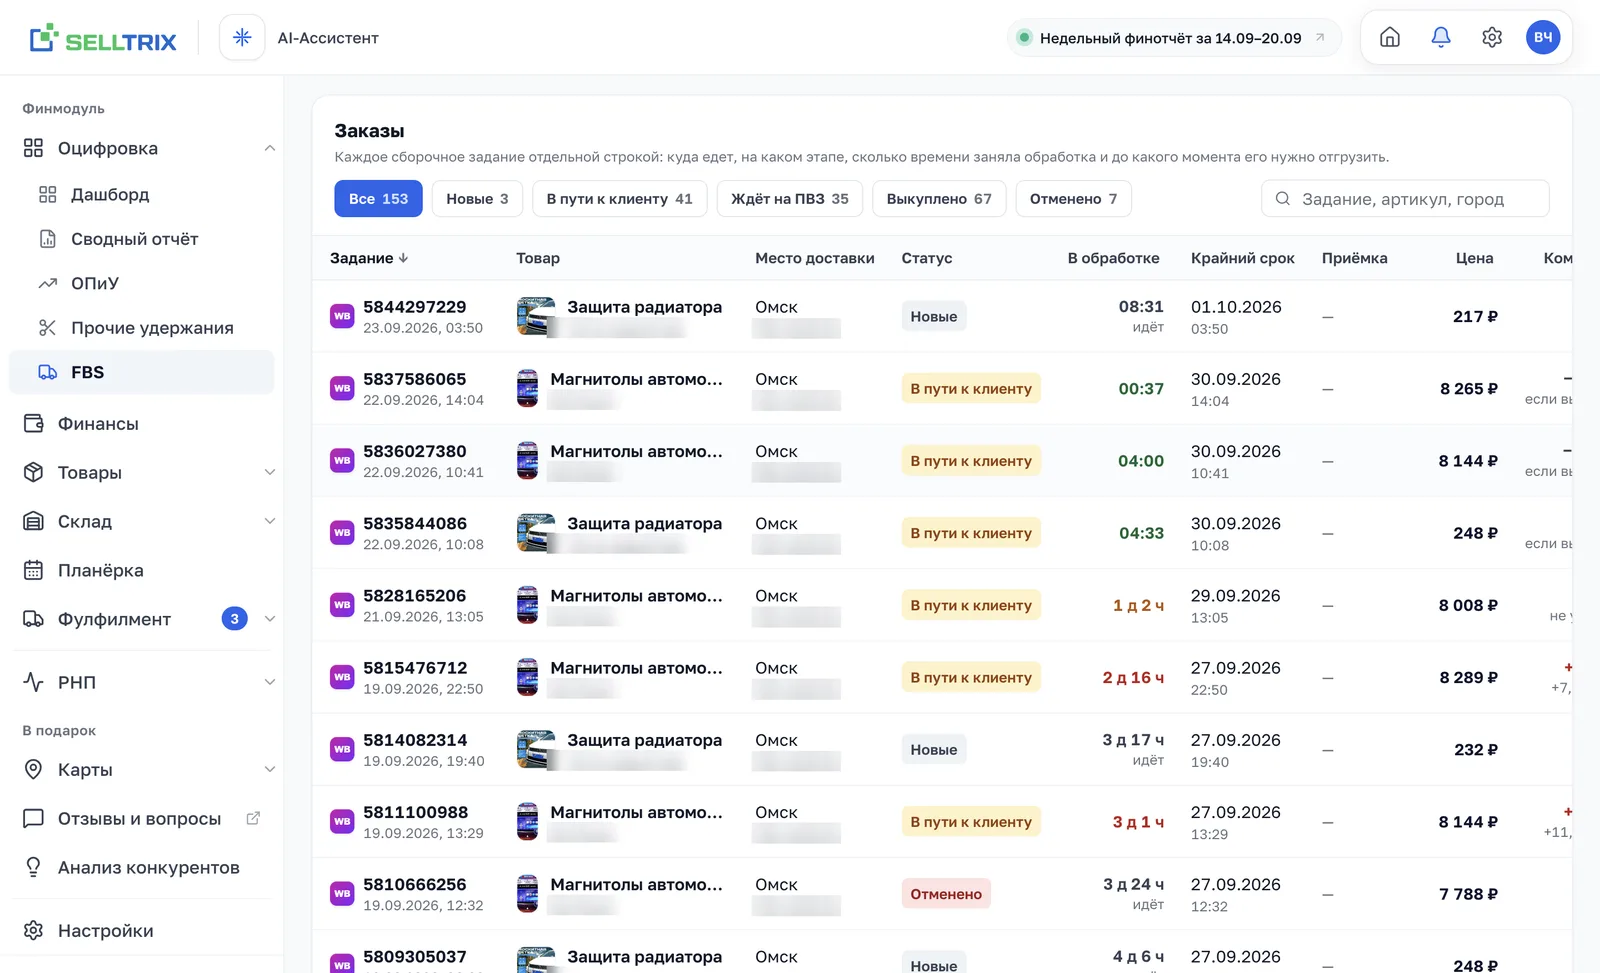Click the Дашборд grid icon
The image size is (1600, 973).
coord(47,194)
